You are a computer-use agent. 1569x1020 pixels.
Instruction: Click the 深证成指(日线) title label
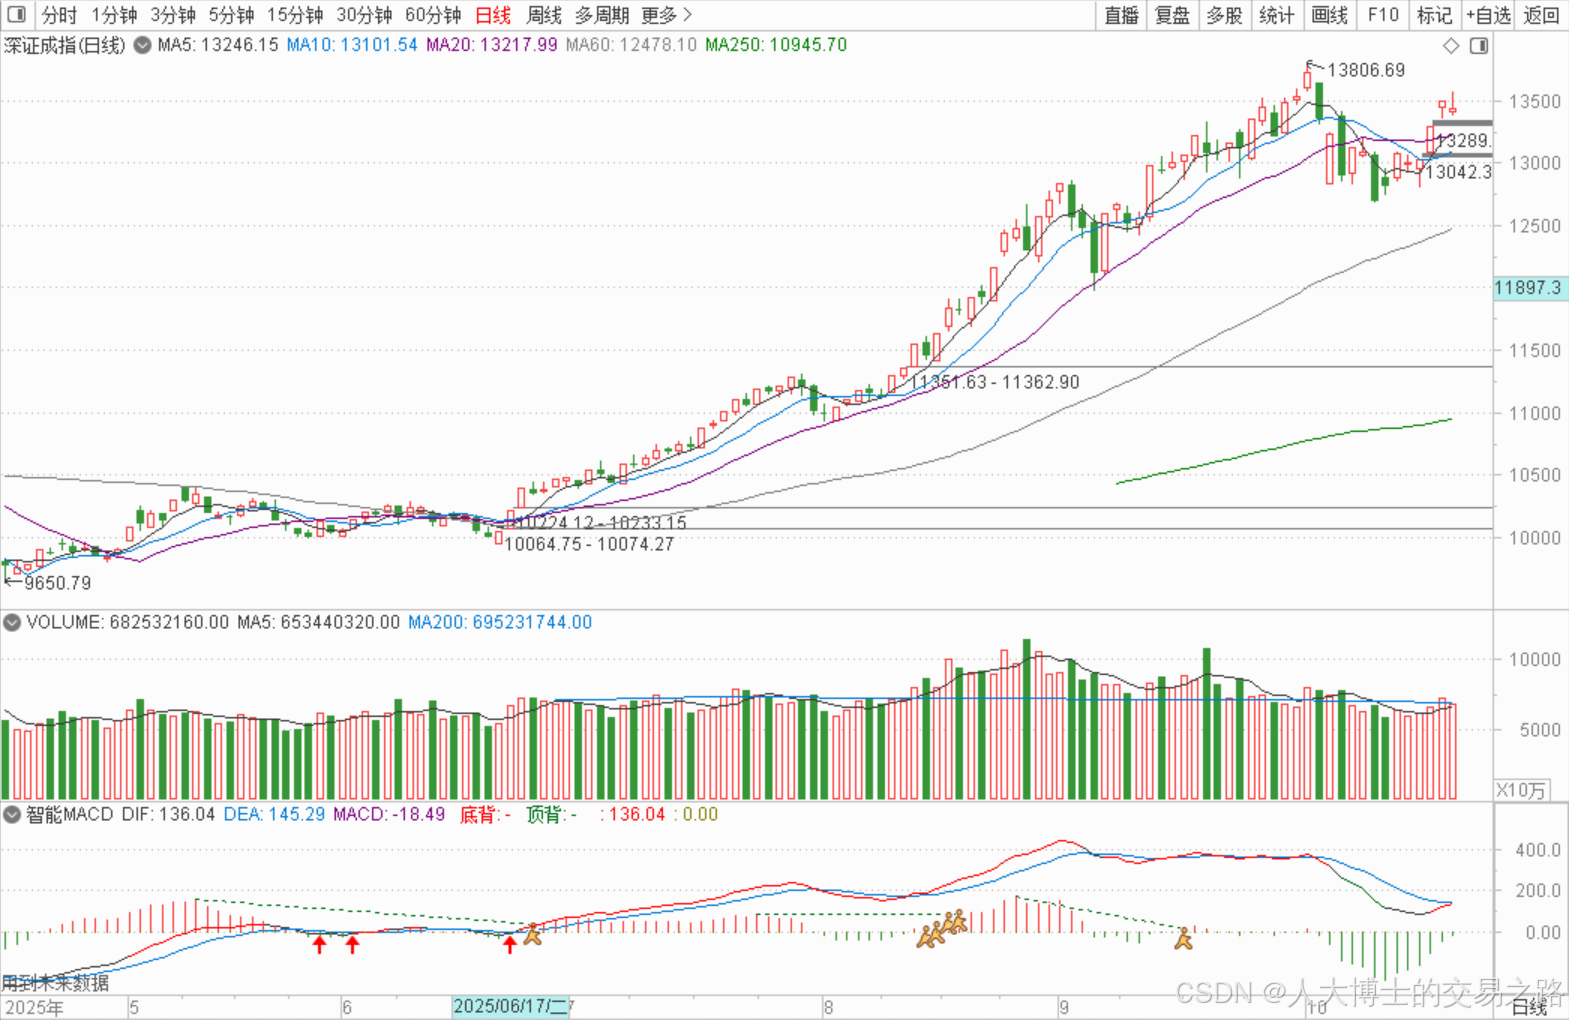[x=65, y=45]
